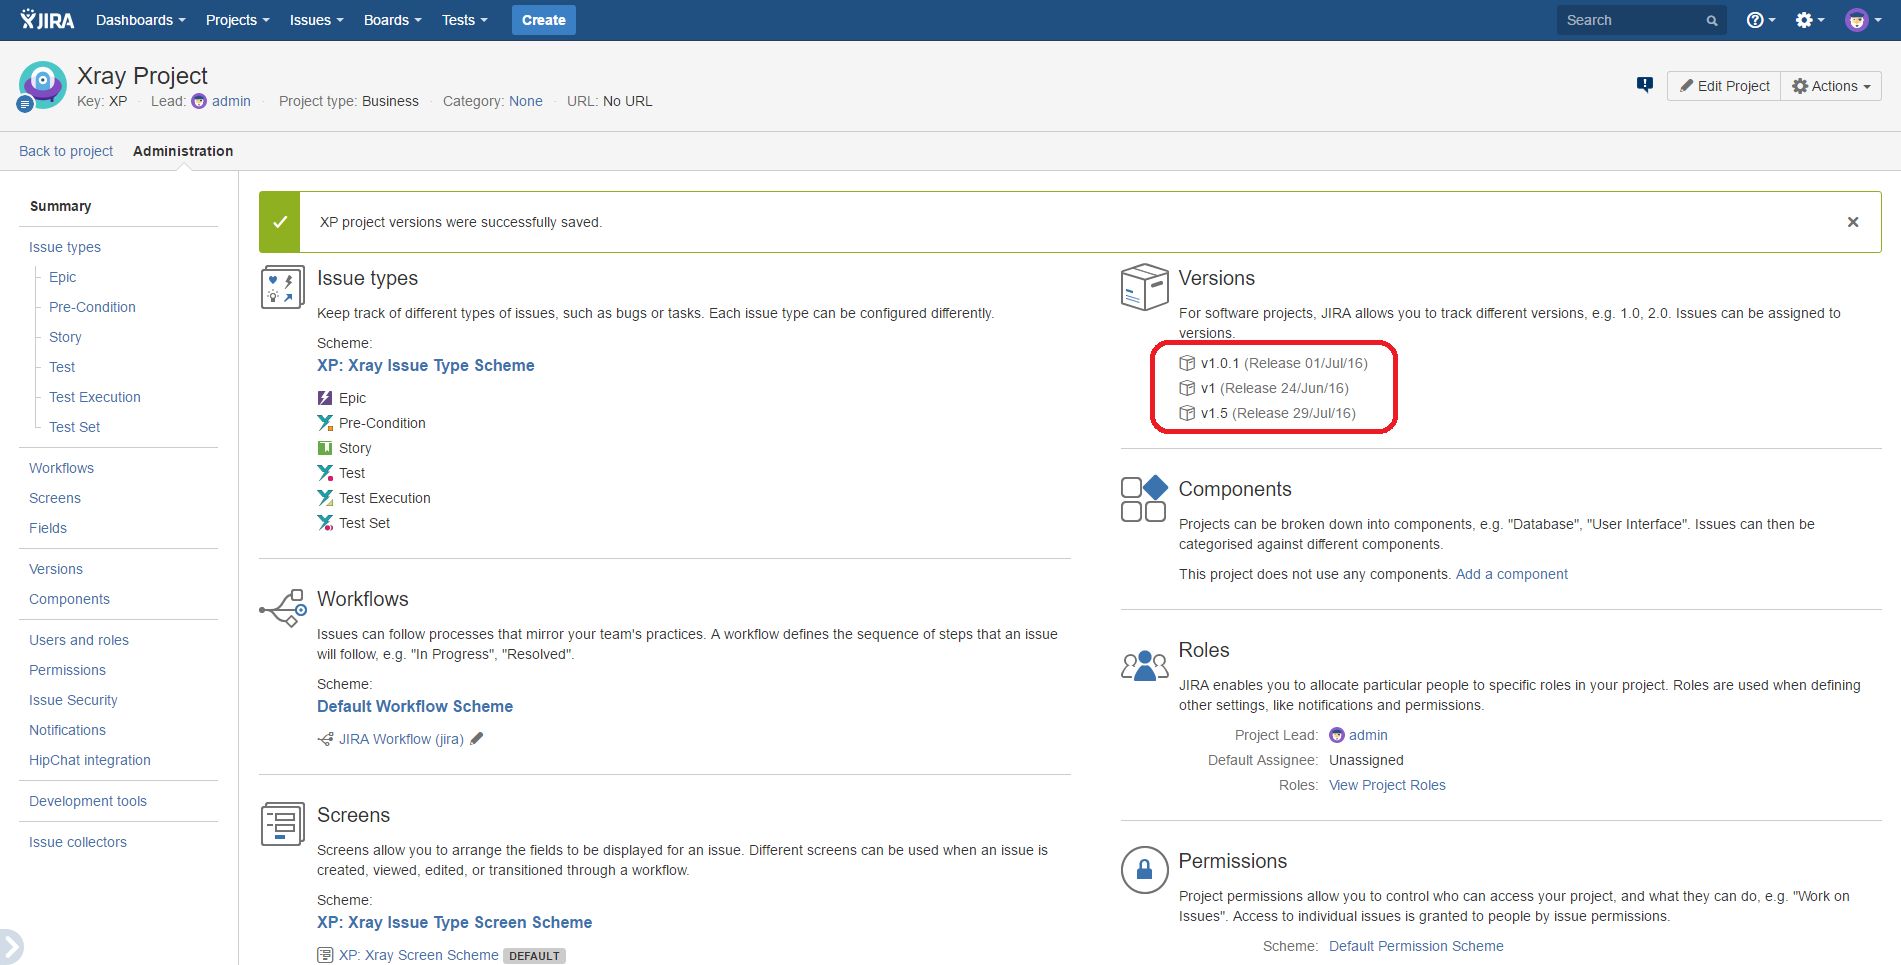The width and height of the screenshot is (1901, 965).
Task: Click the Workflows section icon
Action: 283,607
